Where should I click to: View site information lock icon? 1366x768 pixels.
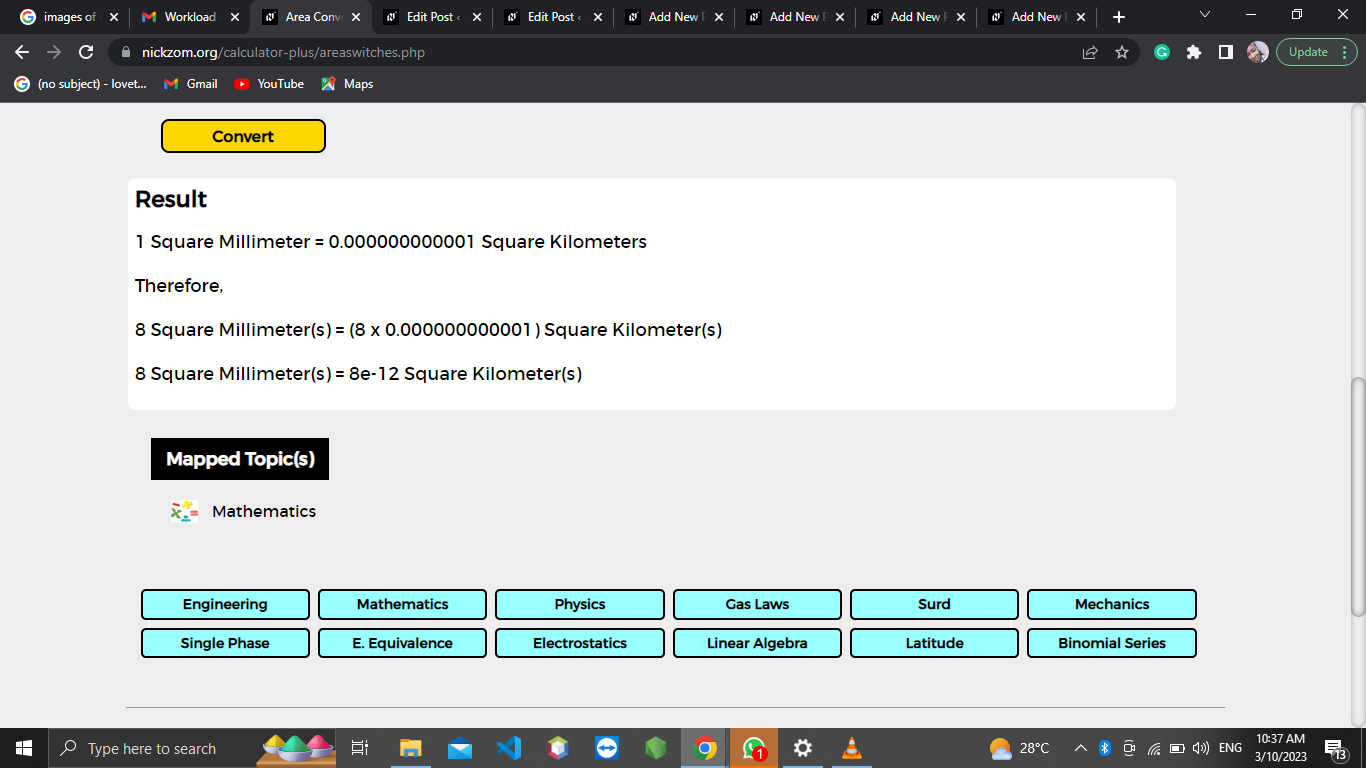click(125, 52)
